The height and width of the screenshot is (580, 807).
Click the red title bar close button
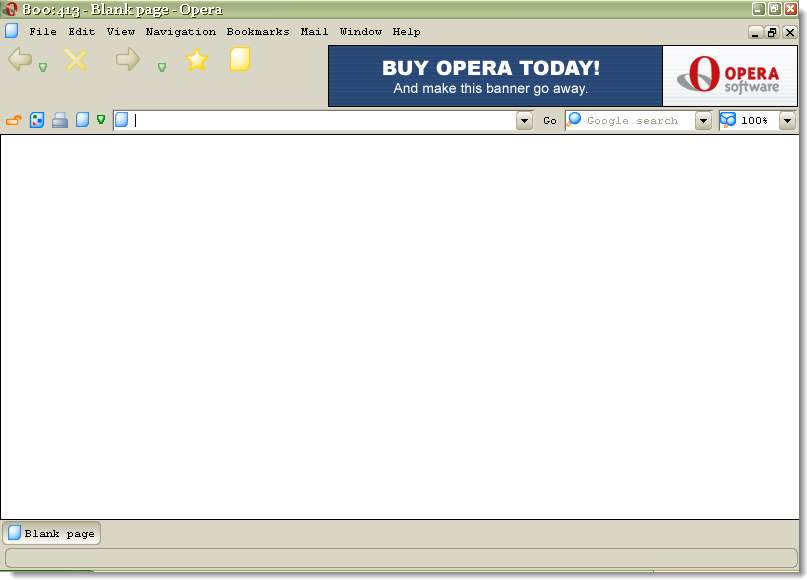[x=791, y=9]
